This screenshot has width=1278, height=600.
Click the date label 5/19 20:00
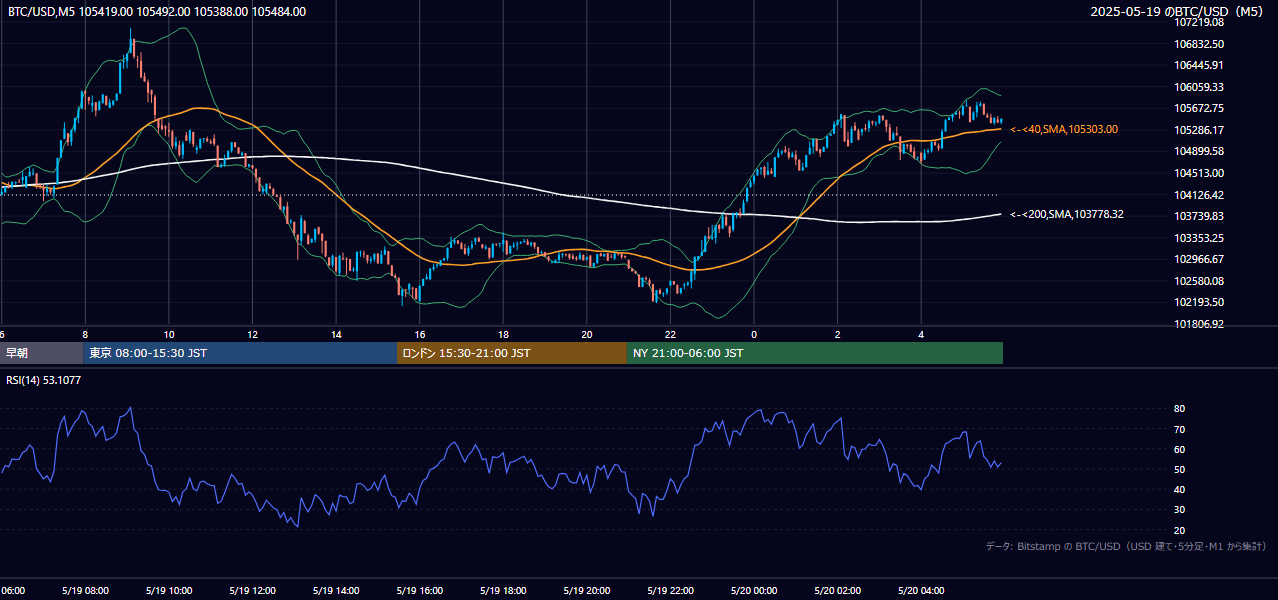(x=586, y=591)
